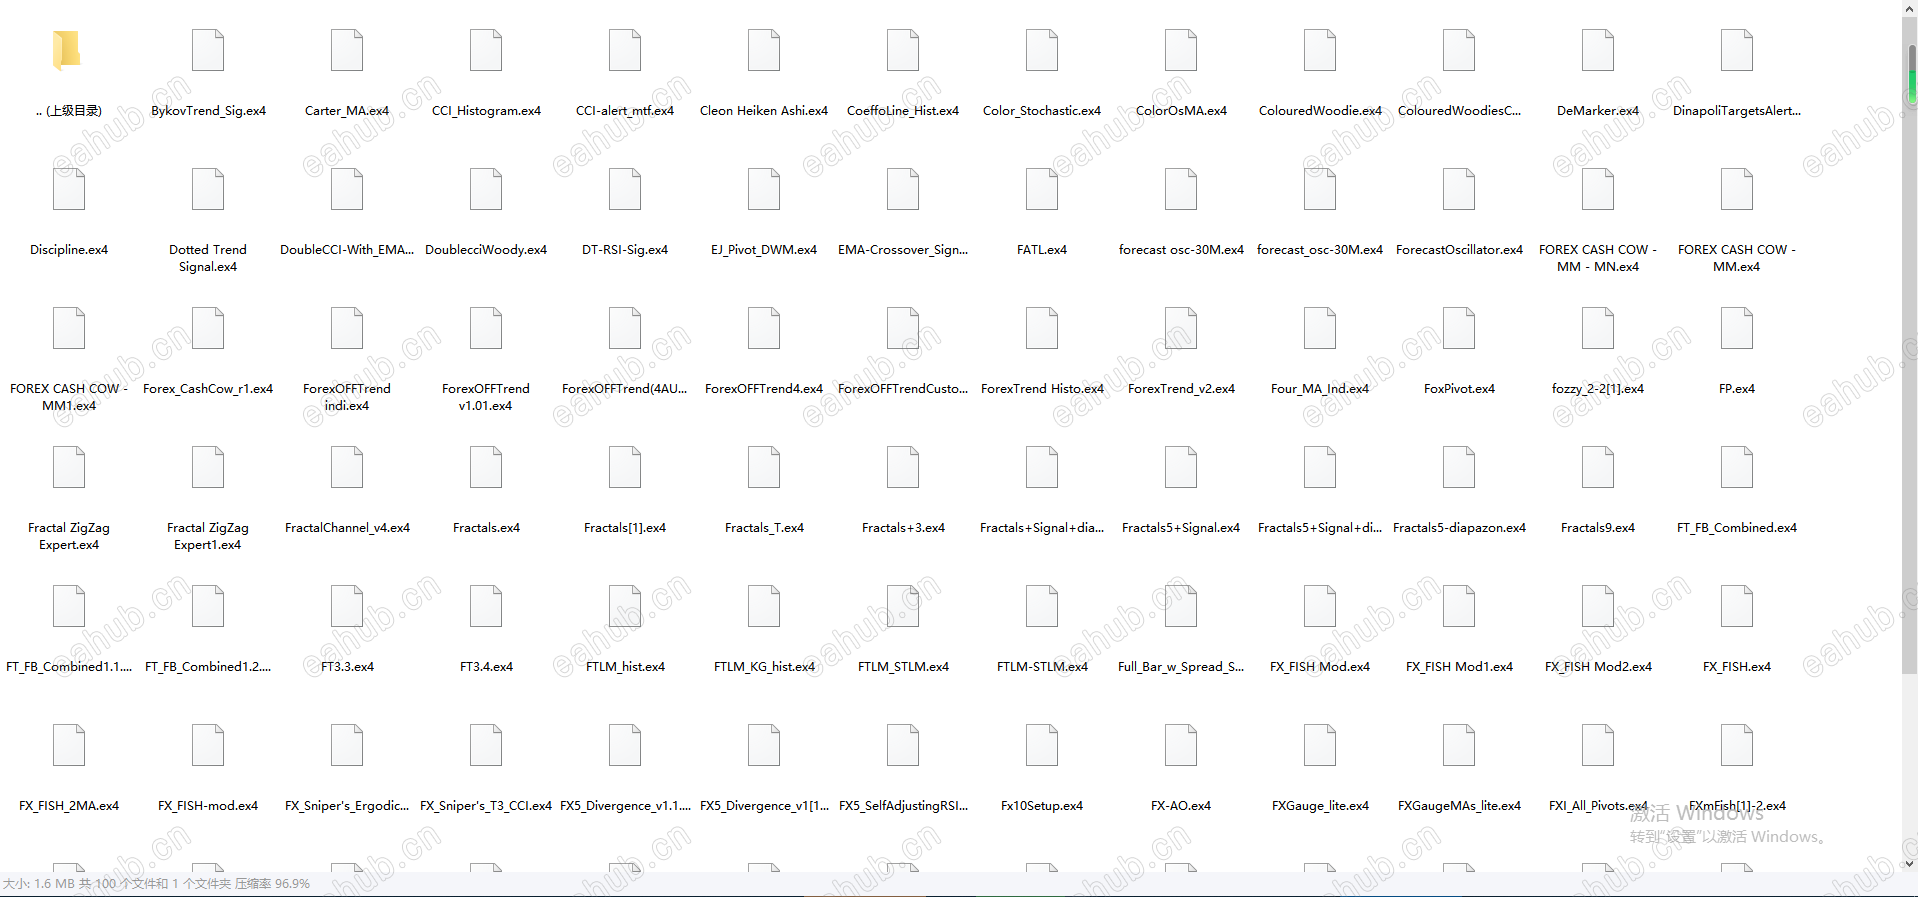Select the CoeffoLine_Hist.ex4 file icon

point(903,50)
